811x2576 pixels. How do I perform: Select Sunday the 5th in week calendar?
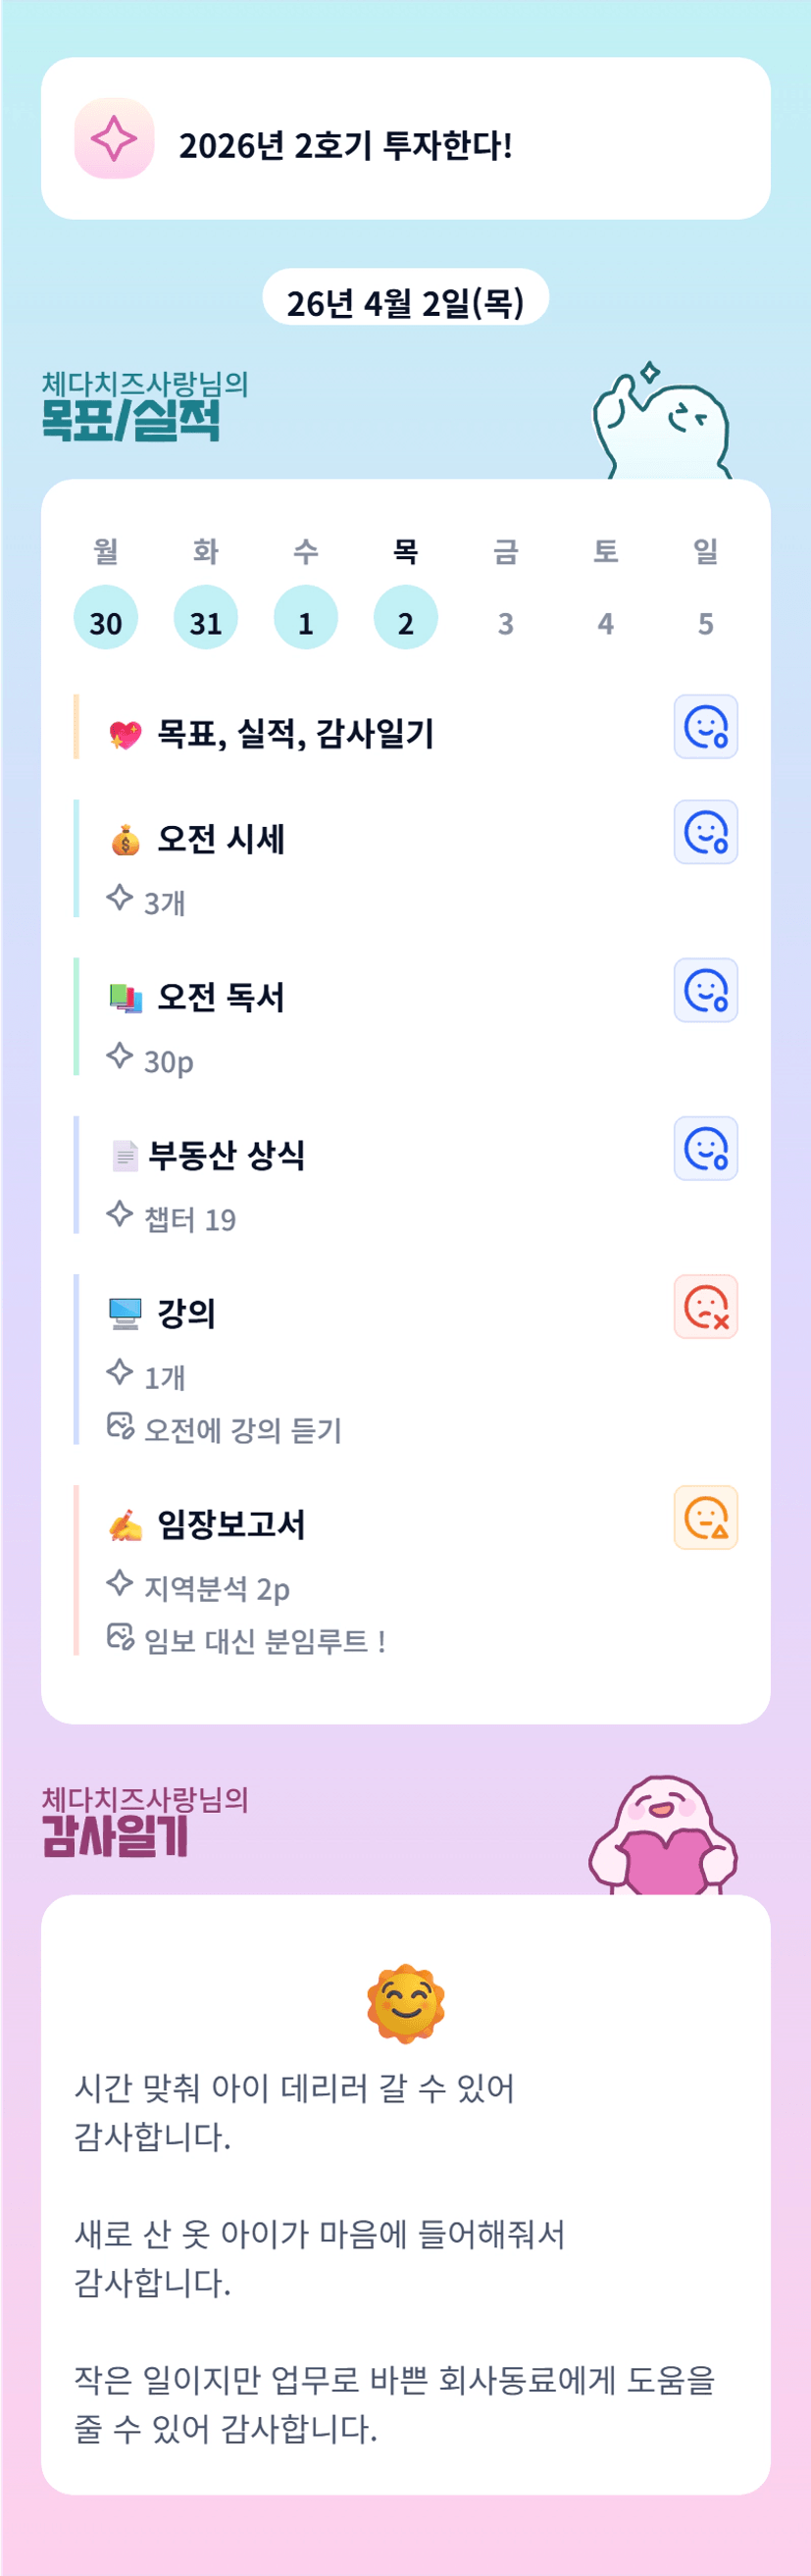point(705,623)
